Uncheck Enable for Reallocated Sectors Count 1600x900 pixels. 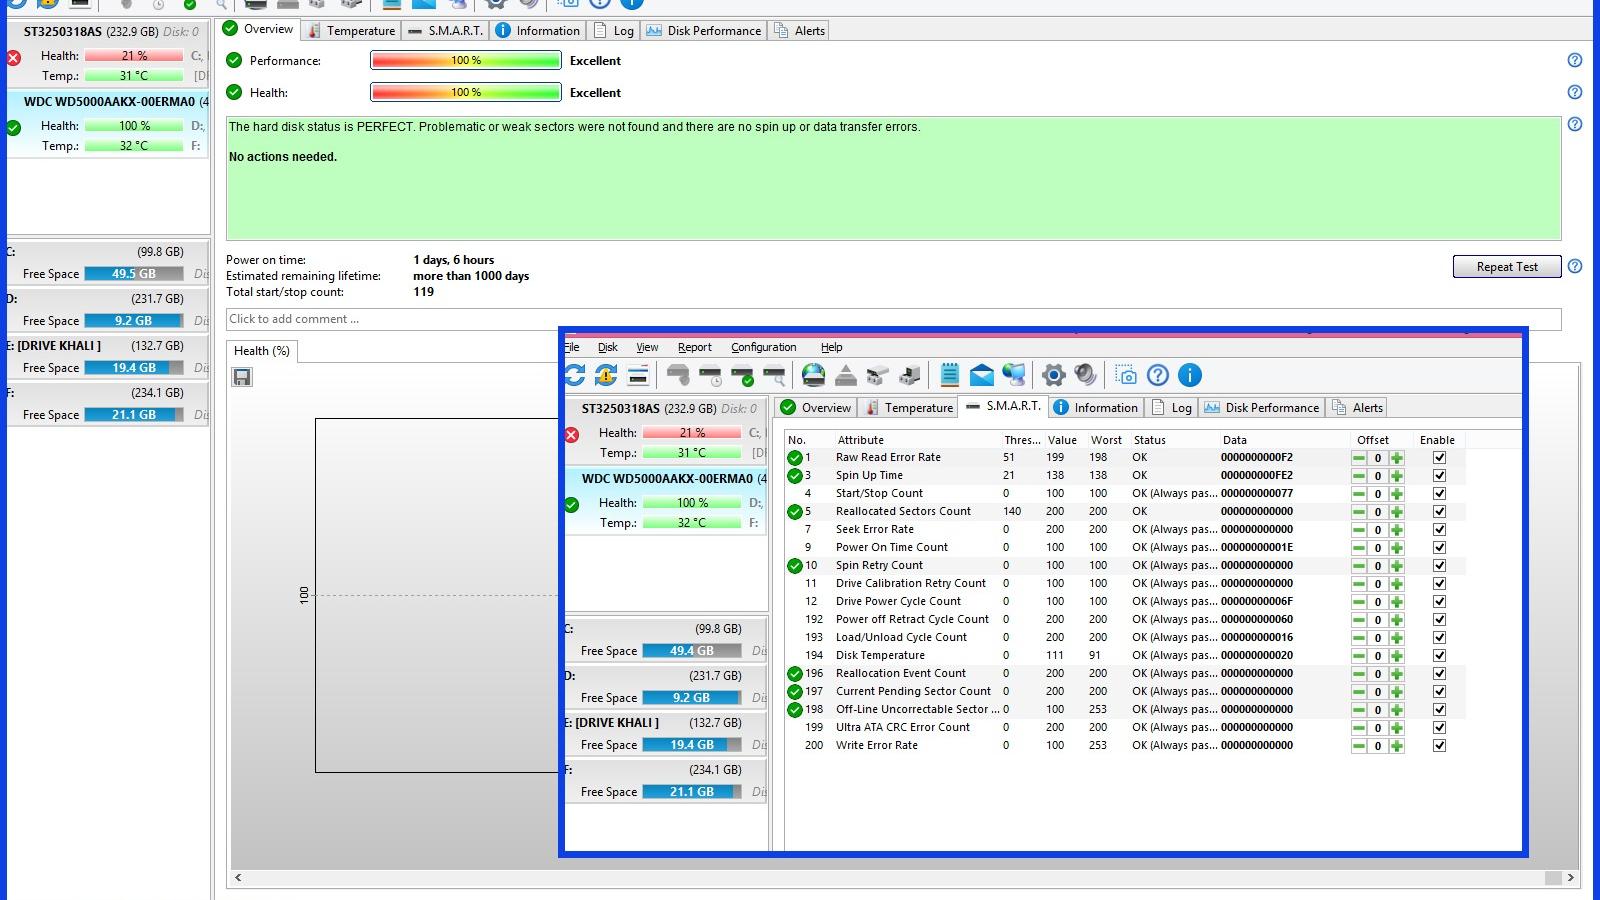click(x=1439, y=512)
